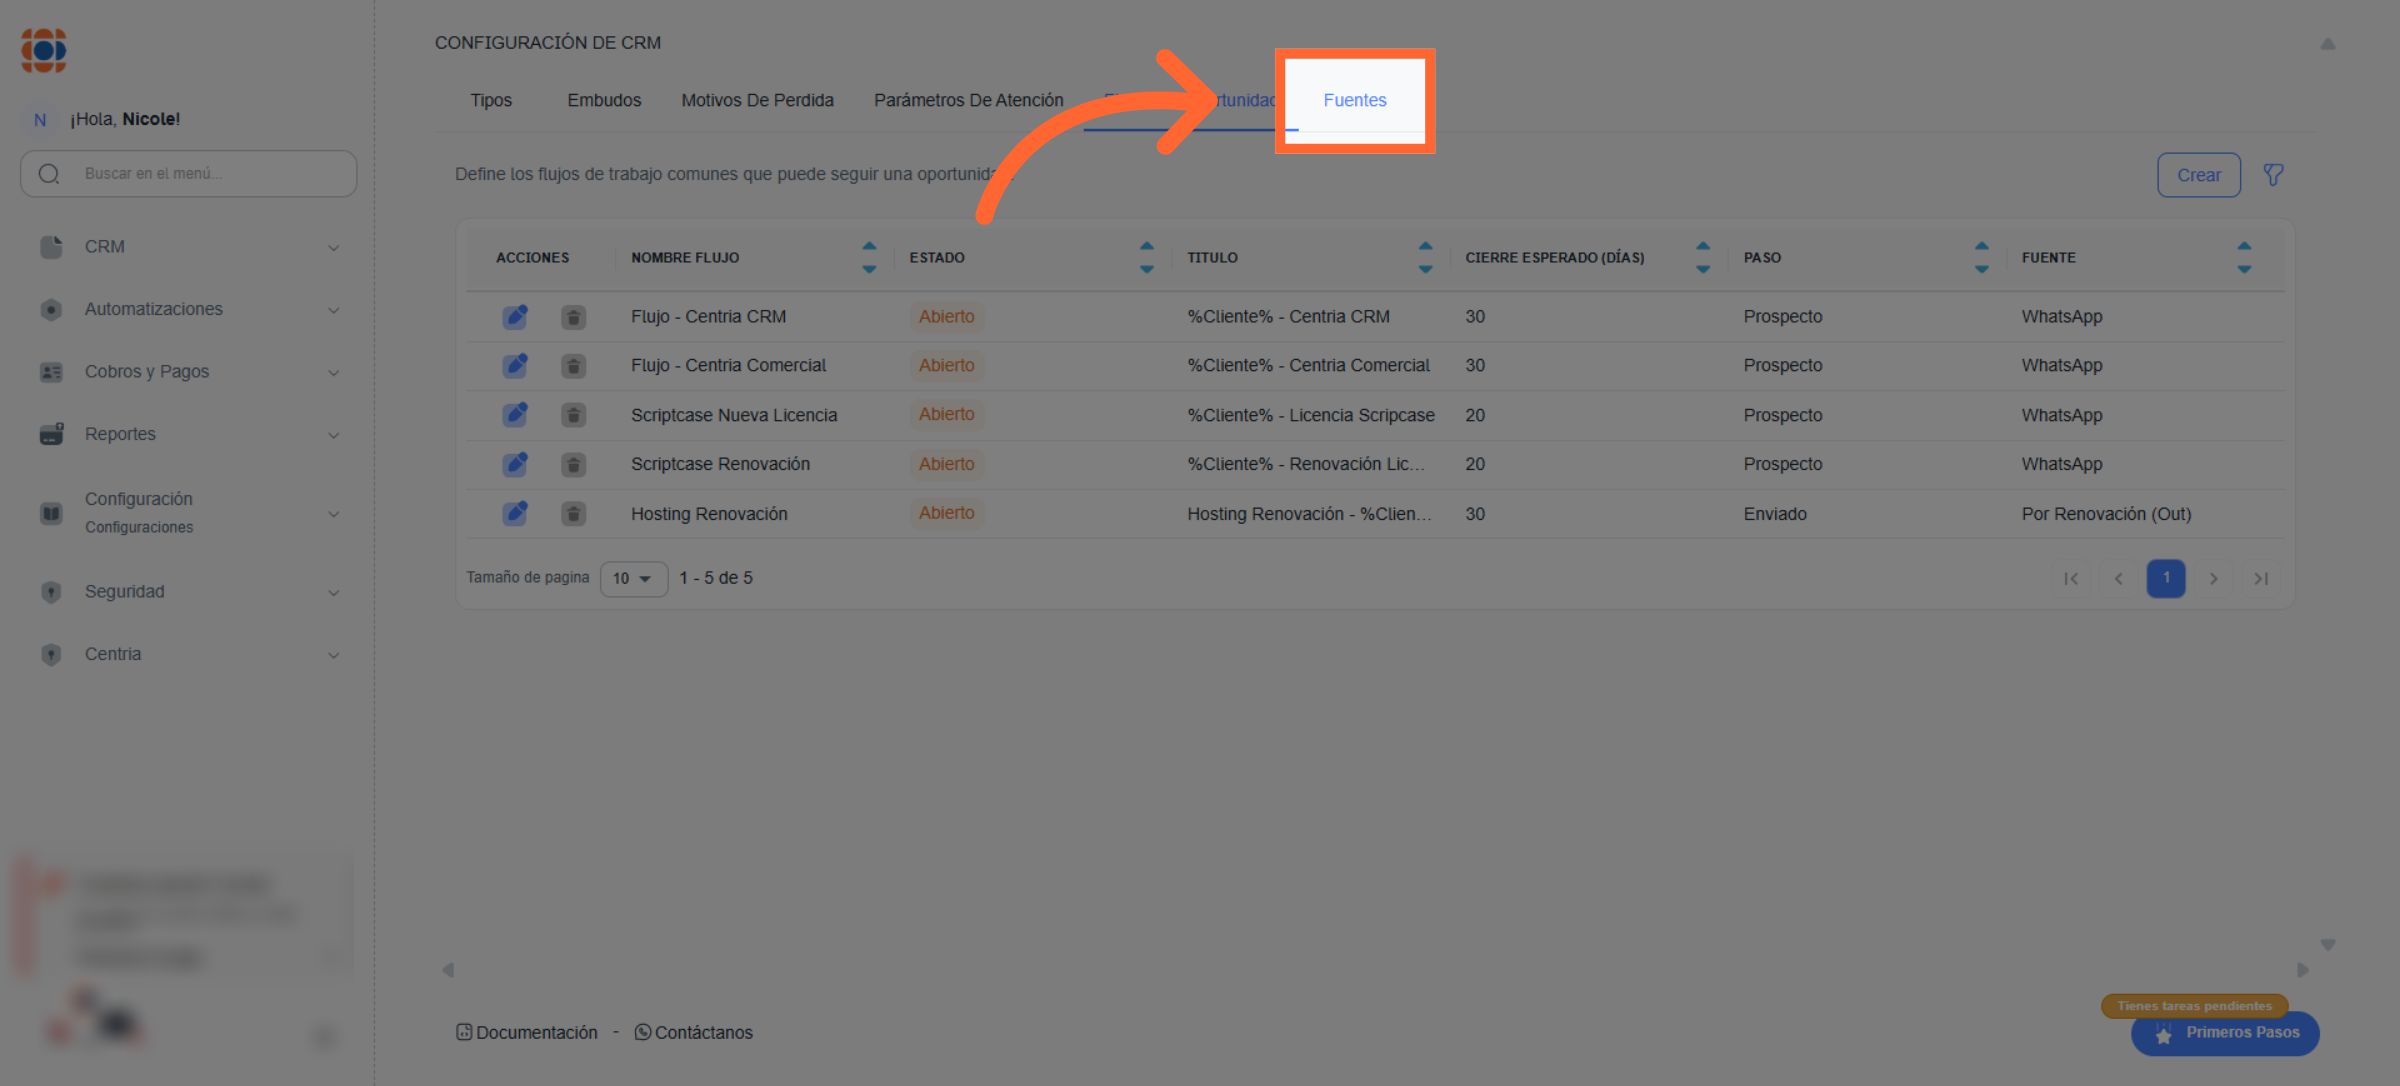Image resolution: width=2400 pixels, height=1086 pixels.
Task: Click the Crear button
Action: click(x=2198, y=175)
